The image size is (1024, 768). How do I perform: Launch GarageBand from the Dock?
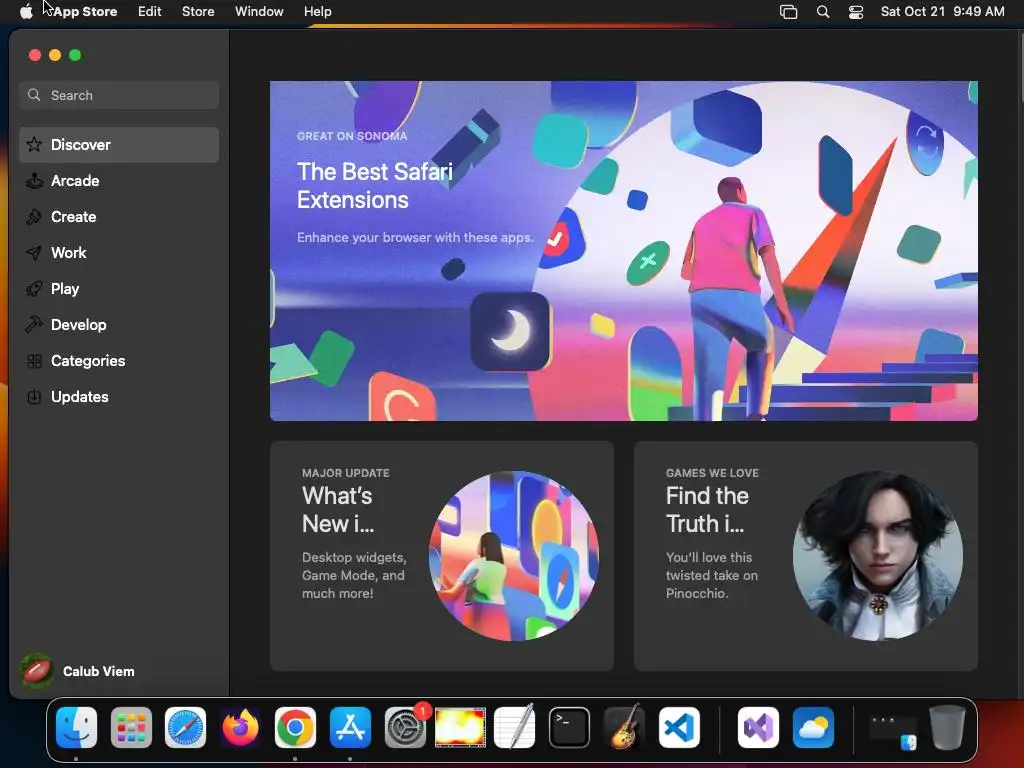pos(624,728)
